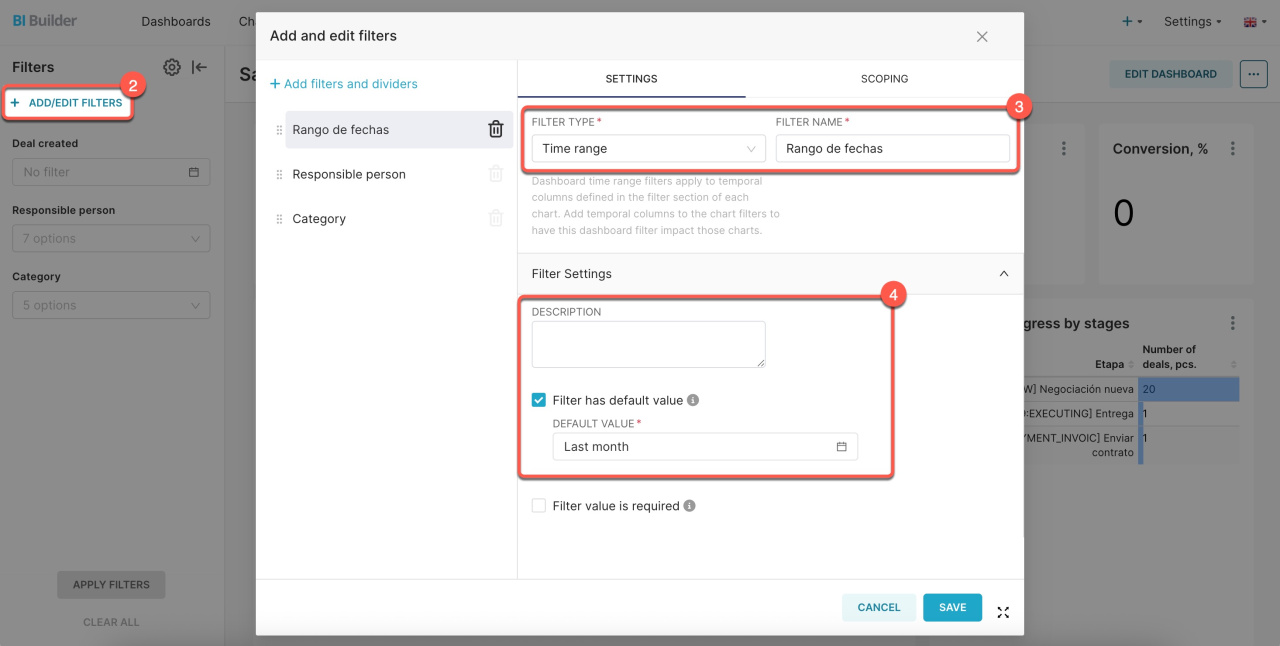
Task: Click the filters settings gear icon
Action: [x=172, y=67]
